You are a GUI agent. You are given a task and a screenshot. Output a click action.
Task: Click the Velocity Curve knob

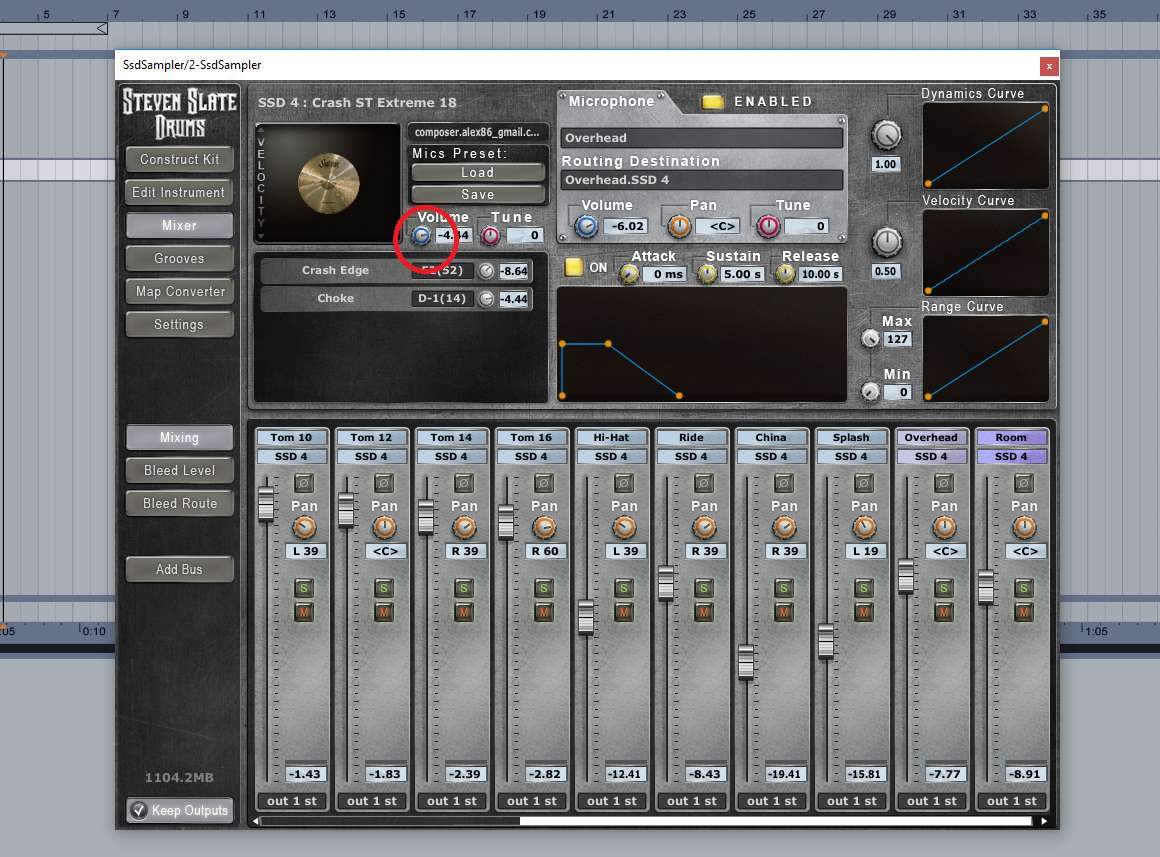(886, 241)
